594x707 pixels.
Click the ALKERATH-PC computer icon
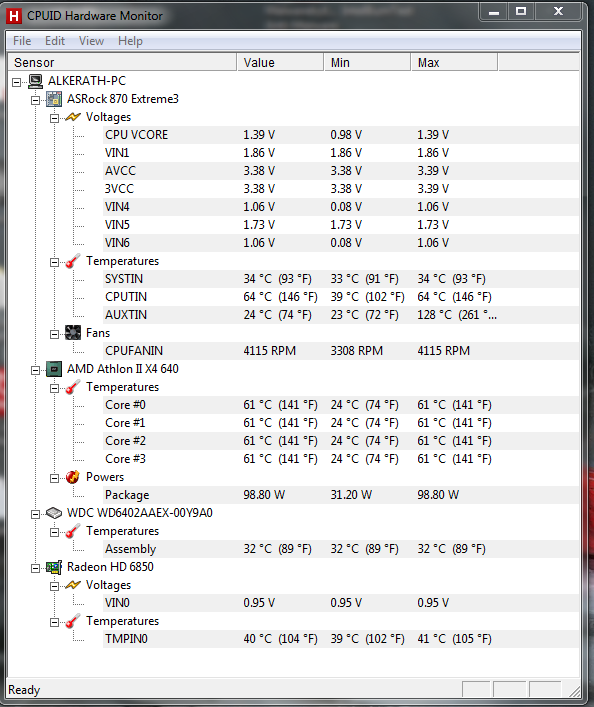36,81
